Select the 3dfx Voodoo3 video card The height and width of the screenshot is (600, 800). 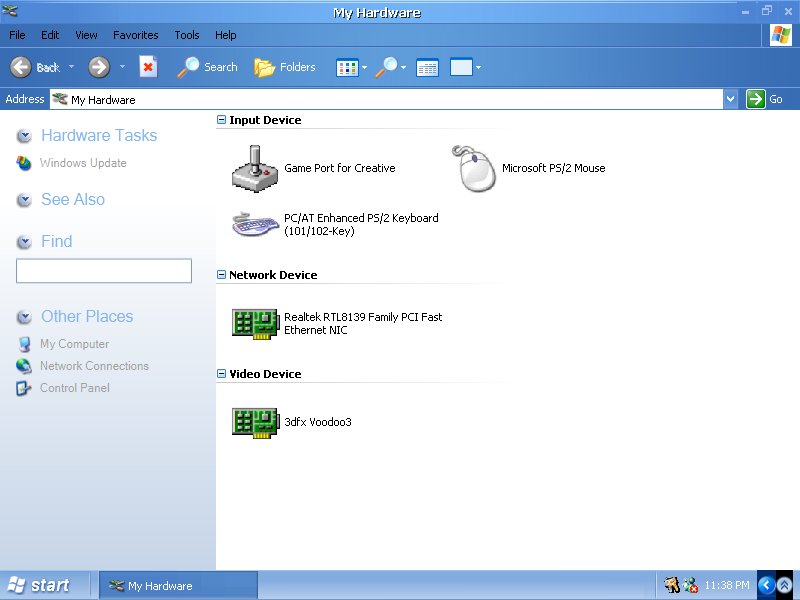255,422
